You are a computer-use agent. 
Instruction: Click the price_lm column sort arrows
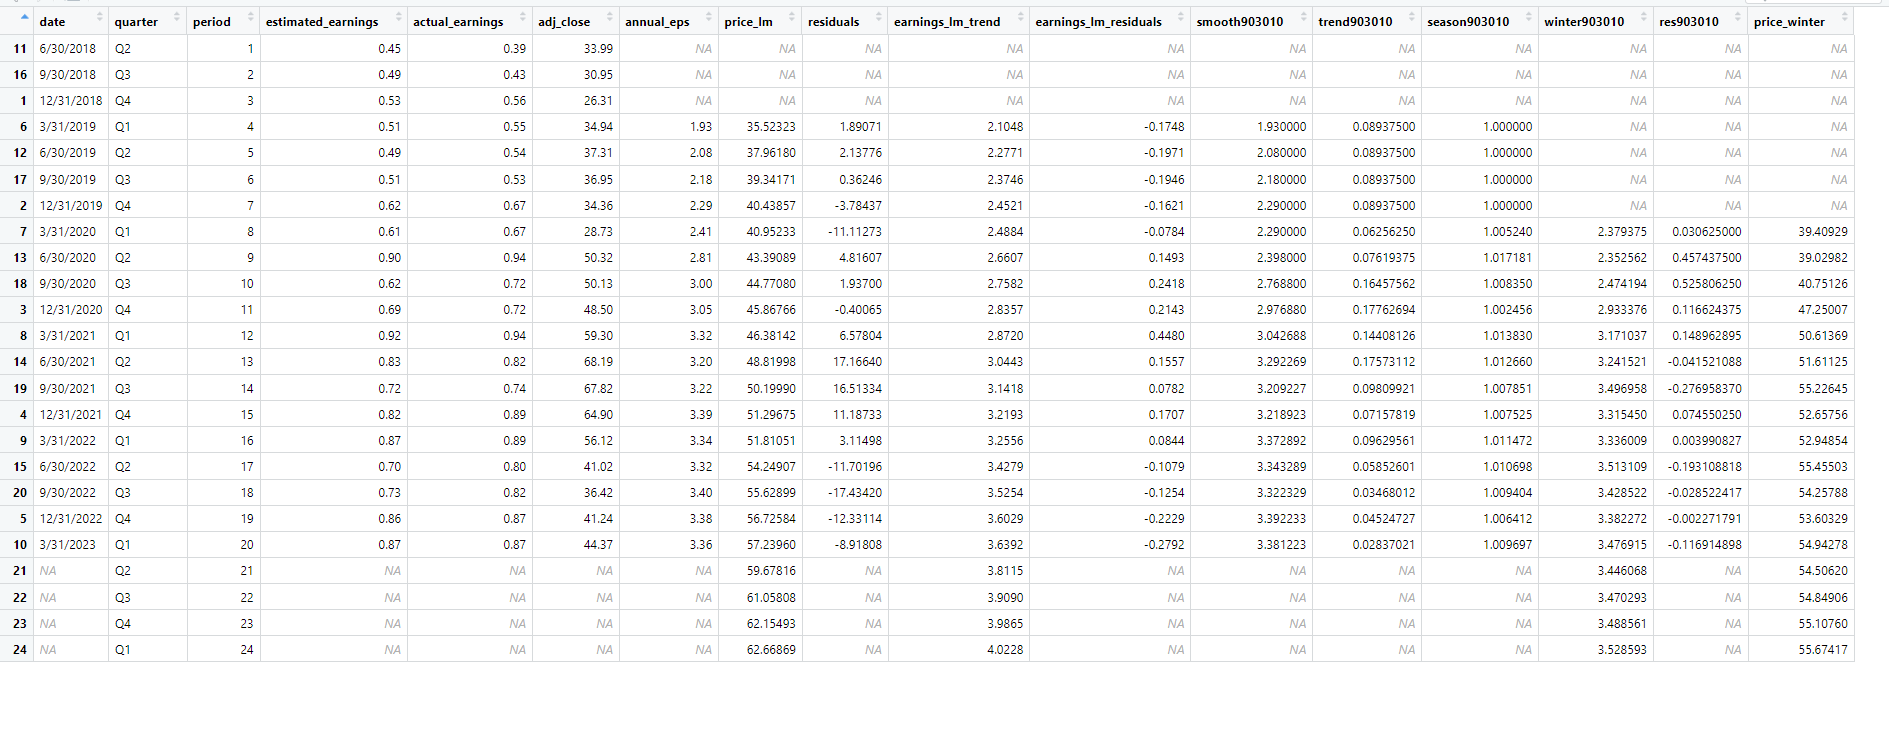tap(791, 17)
